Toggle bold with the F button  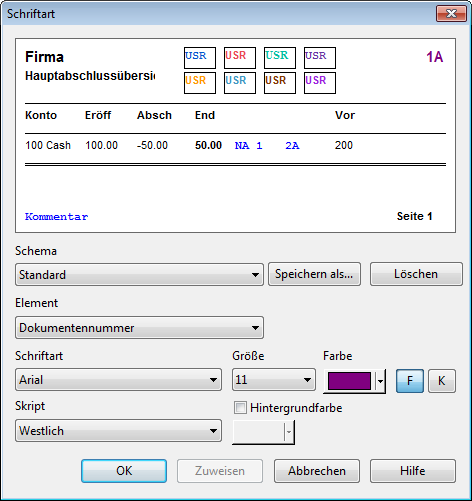pyautogui.click(x=410, y=381)
